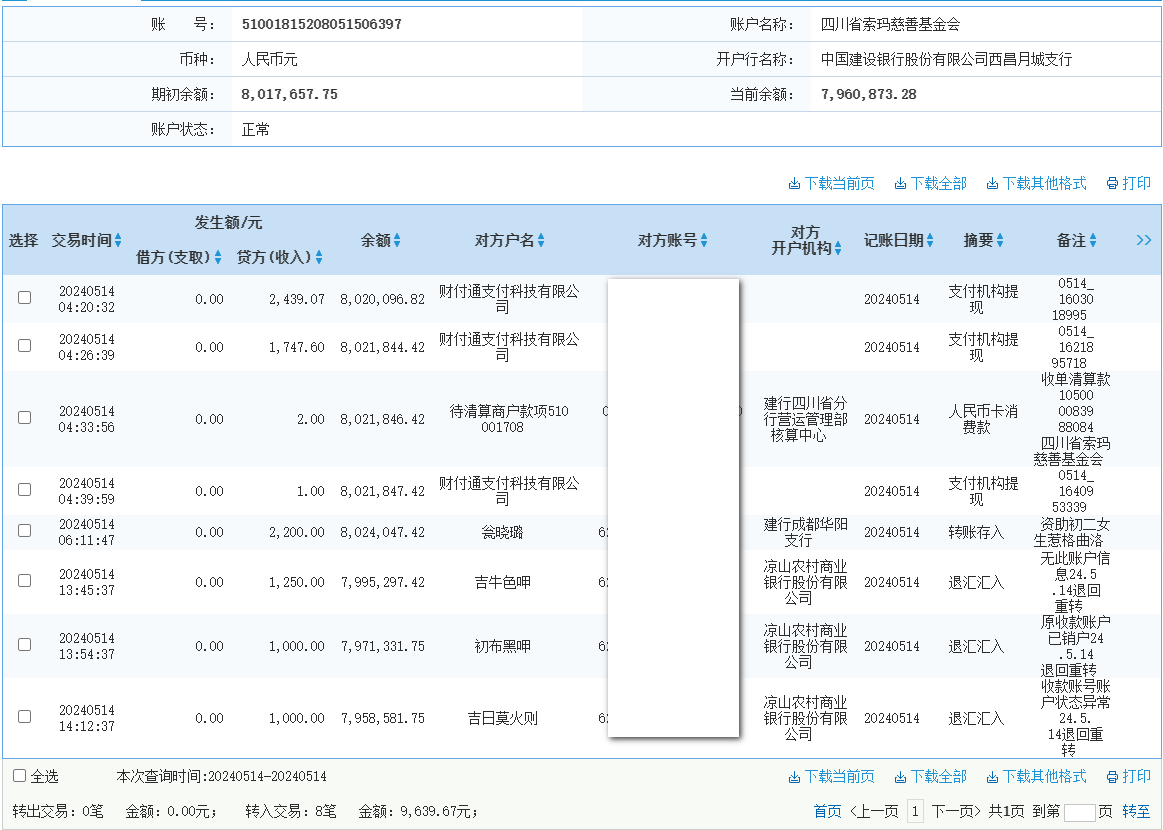Click the 选择 column header
This screenshot has height=830, width=1163.
23,240
